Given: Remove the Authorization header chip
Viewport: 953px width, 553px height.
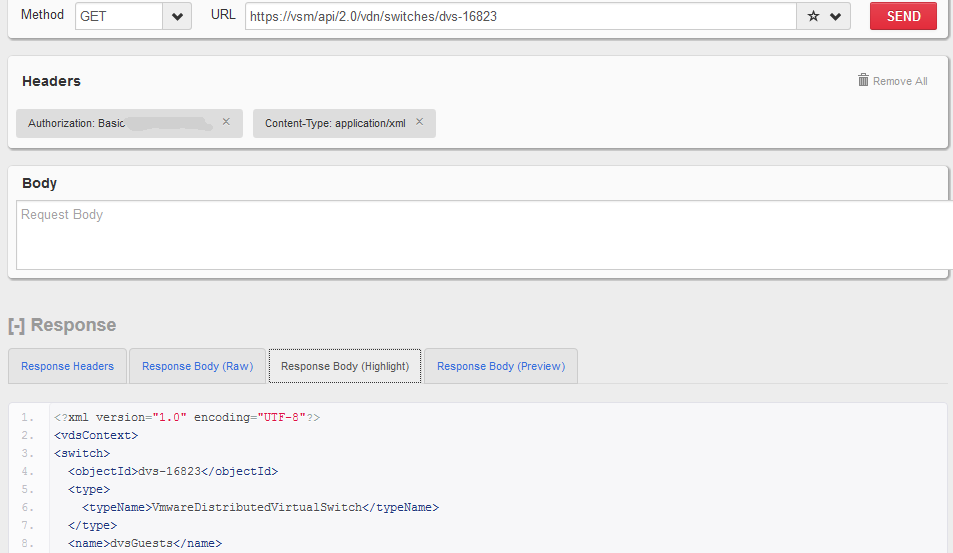Looking at the screenshot, I should coord(226,122).
